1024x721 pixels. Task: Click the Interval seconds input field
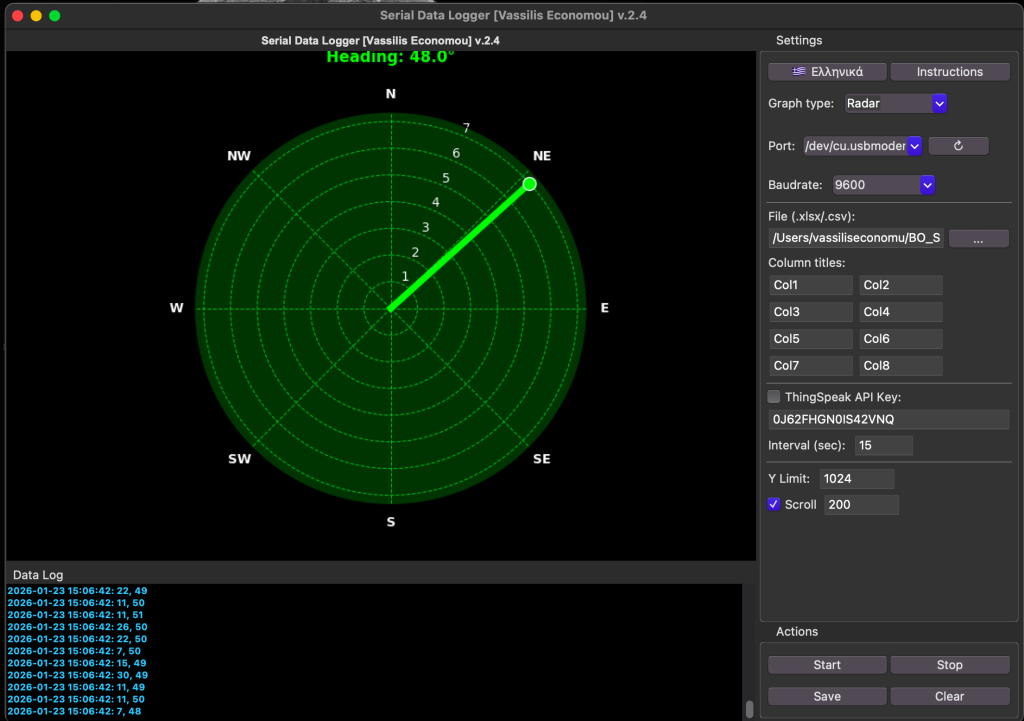tap(883, 445)
